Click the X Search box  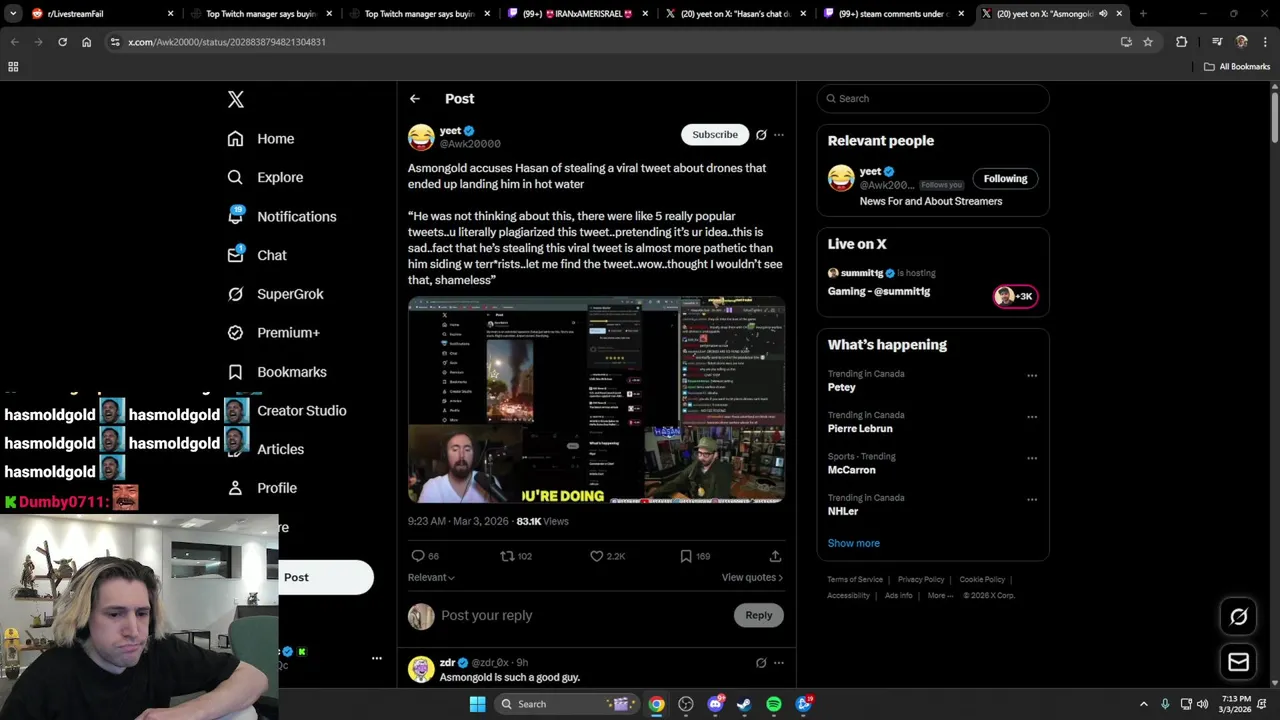pyautogui.click(x=933, y=98)
